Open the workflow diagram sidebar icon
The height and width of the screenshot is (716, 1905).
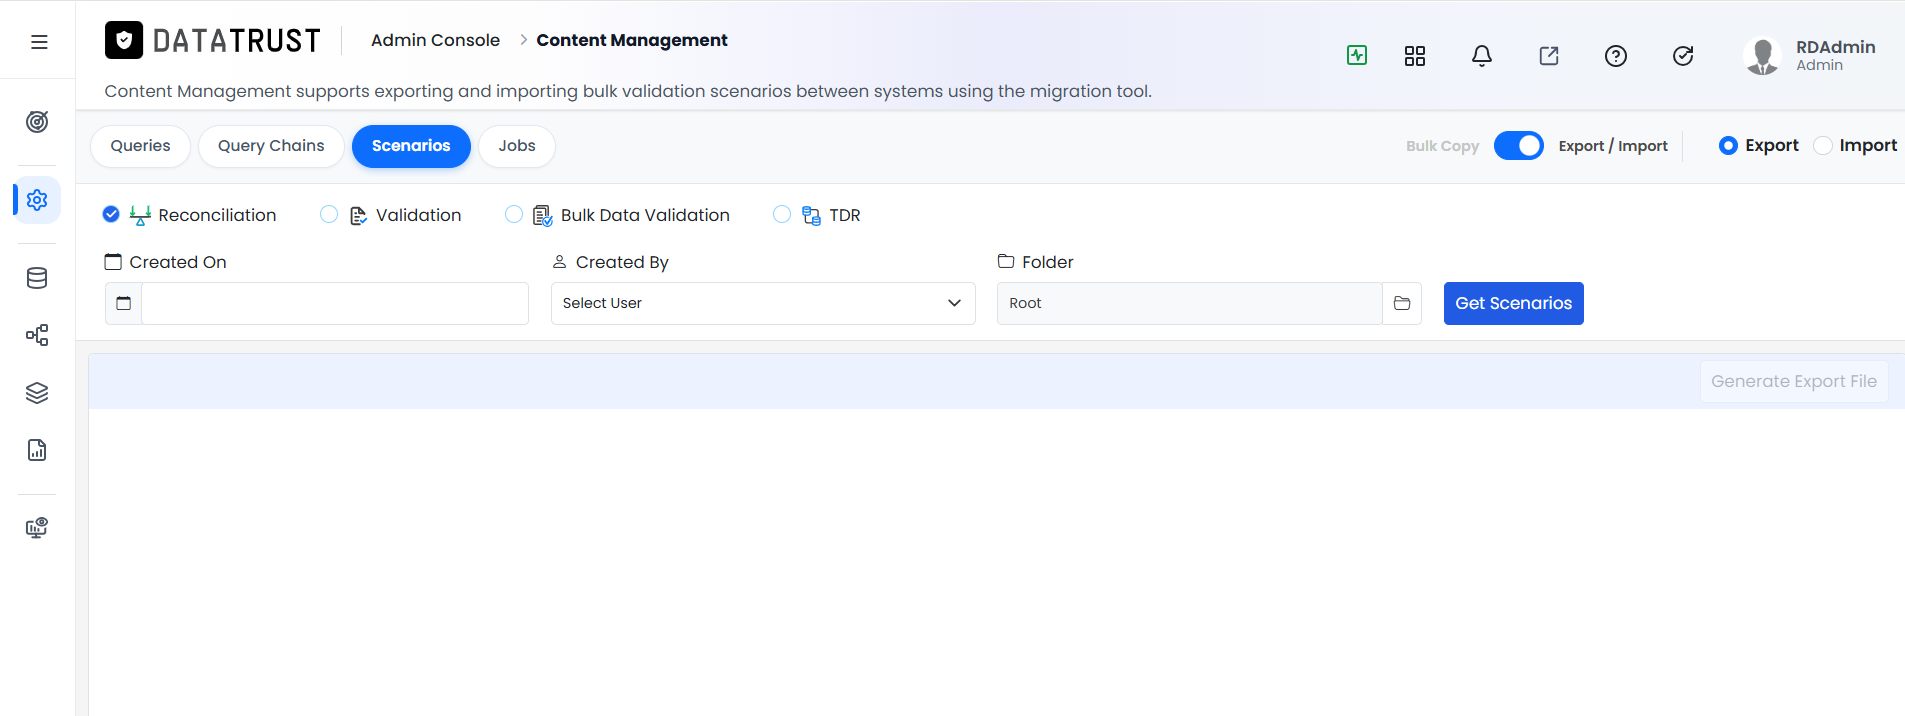tap(37, 335)
